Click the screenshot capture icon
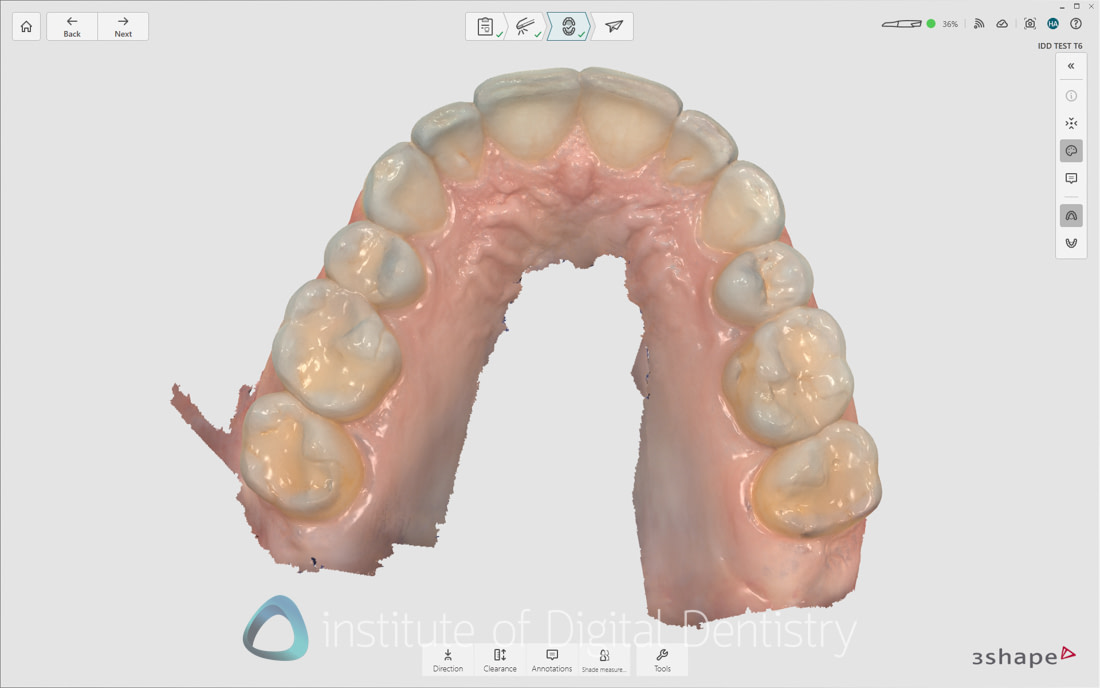 (x=1028, y=23)
